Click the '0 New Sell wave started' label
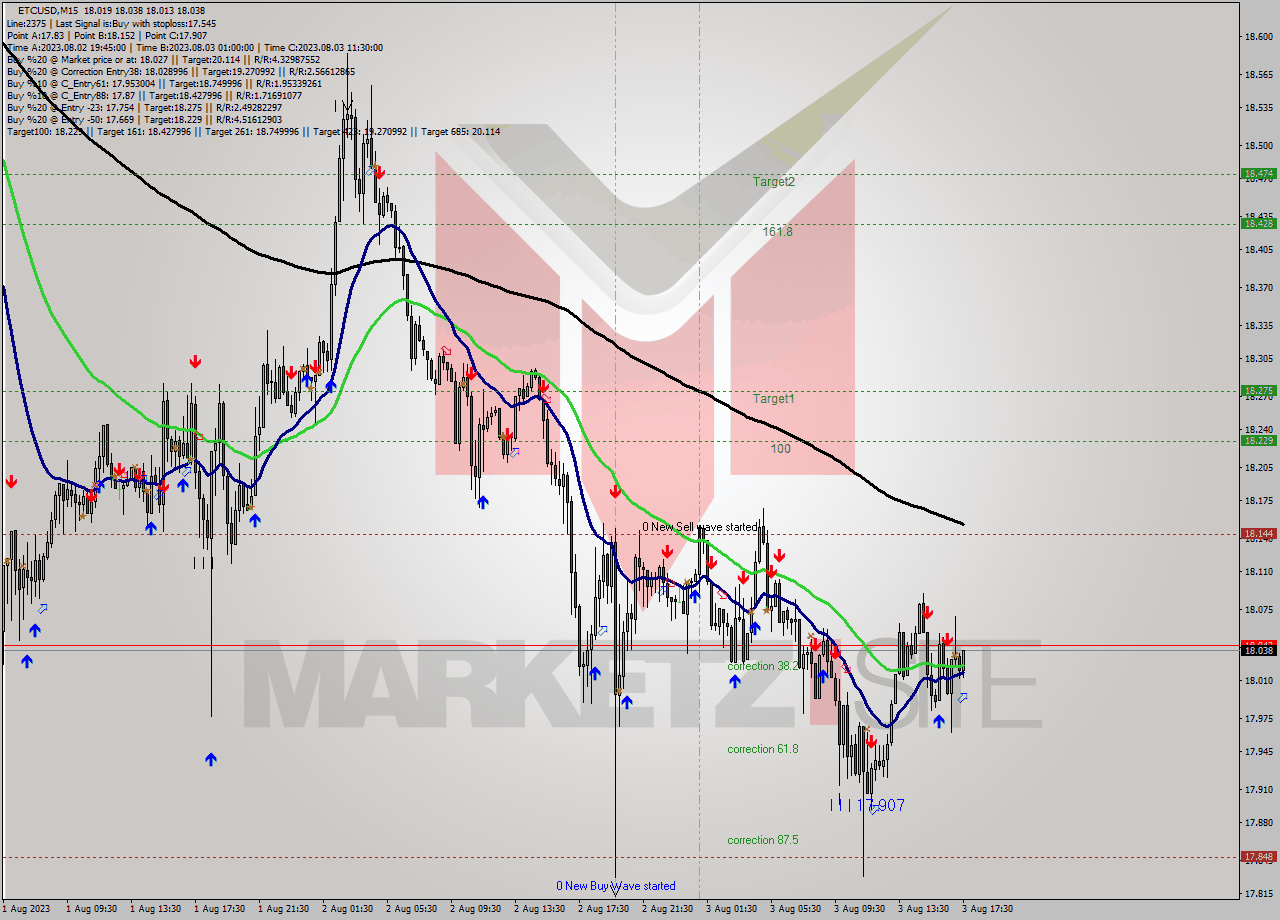Viewport: 1280px width, 920px height. 699,527
